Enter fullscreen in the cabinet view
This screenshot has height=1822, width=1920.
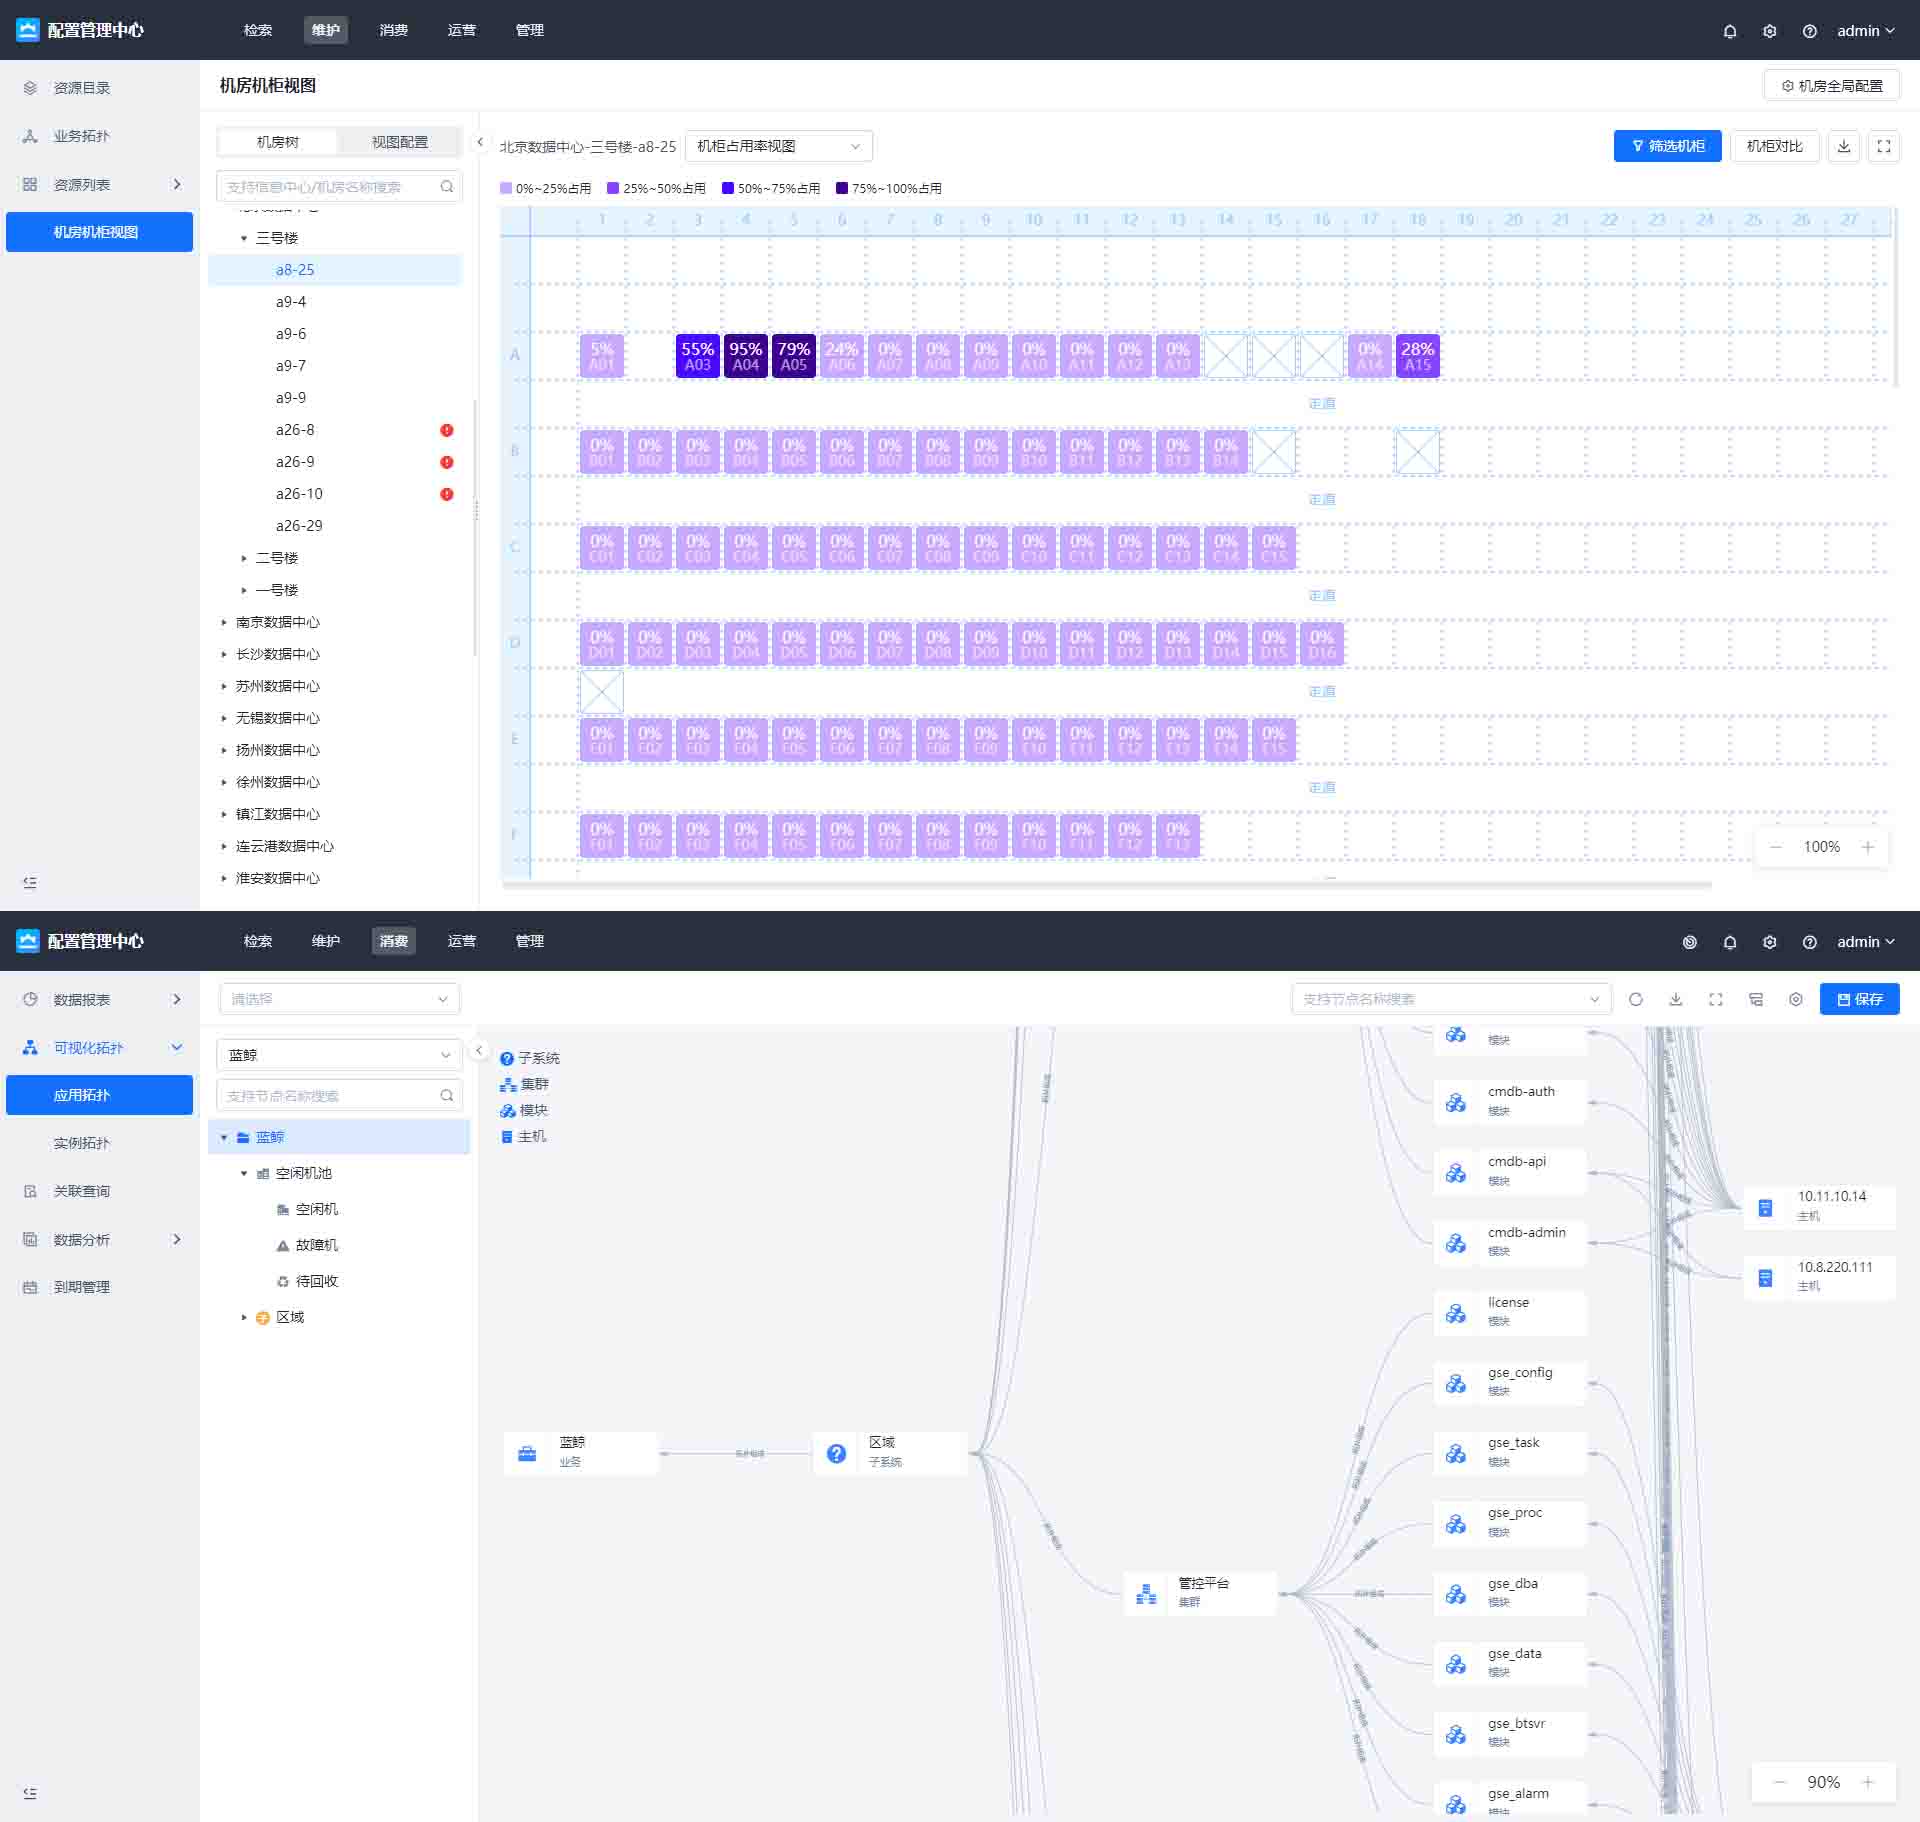point(1884,146)
